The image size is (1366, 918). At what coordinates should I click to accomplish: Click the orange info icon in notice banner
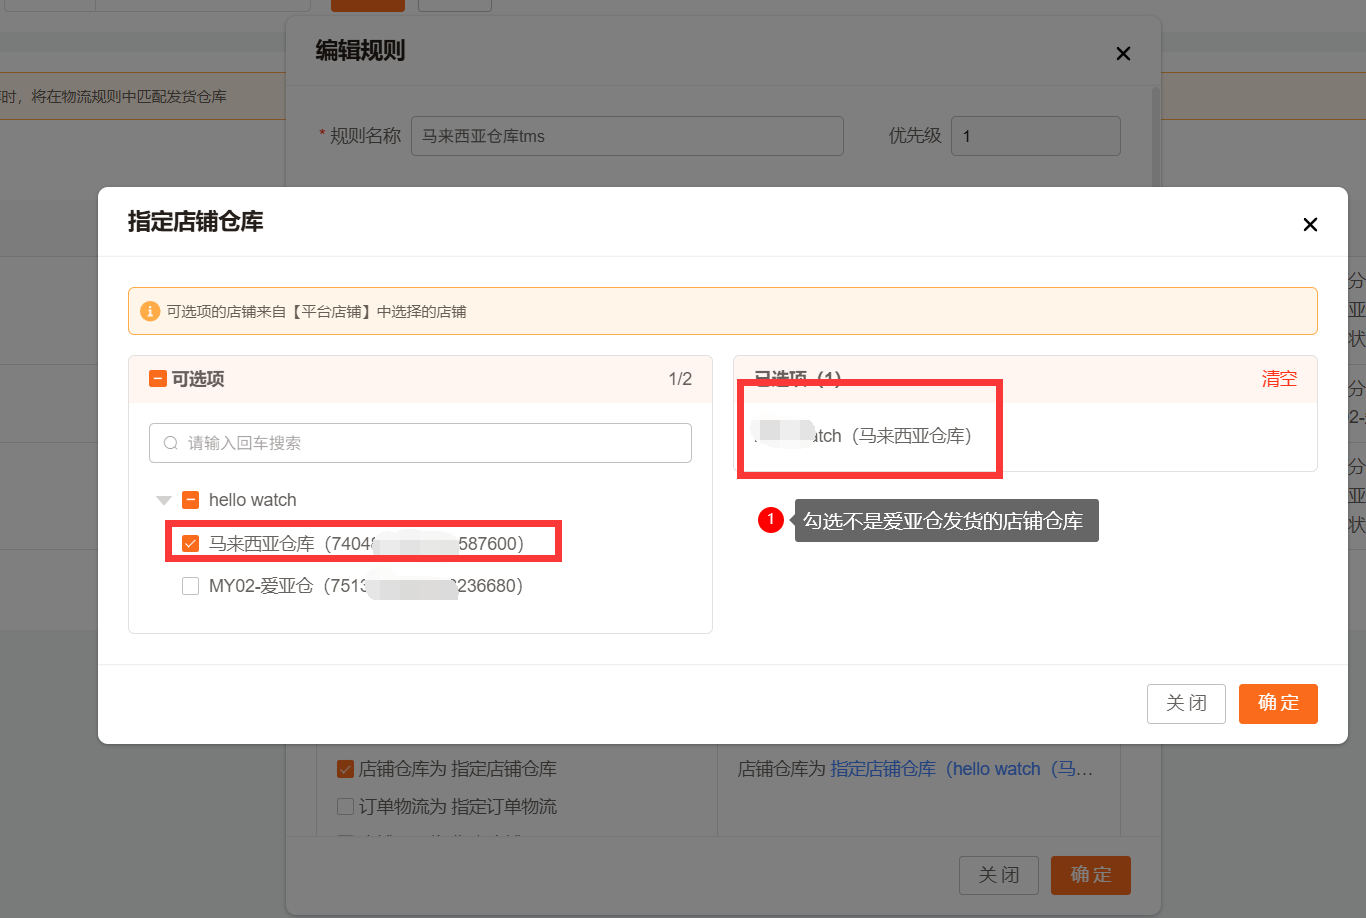click(x=150, y=311)
